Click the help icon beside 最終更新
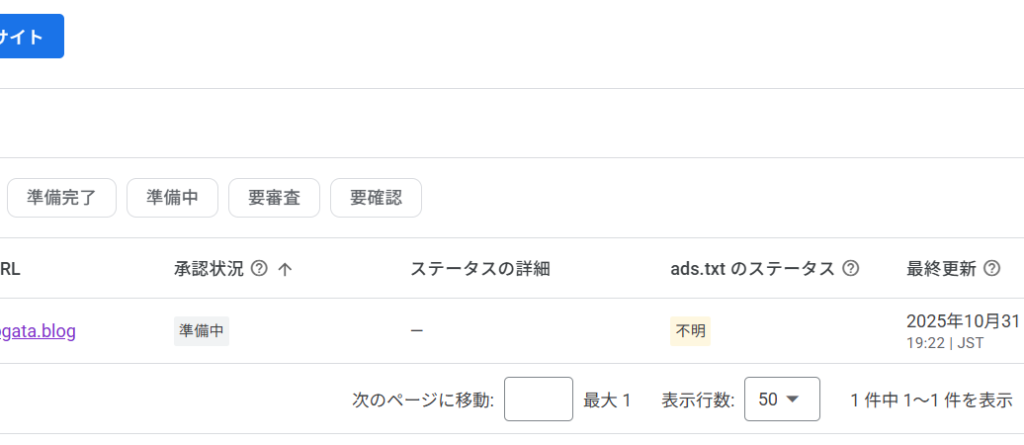 point(993,268)
